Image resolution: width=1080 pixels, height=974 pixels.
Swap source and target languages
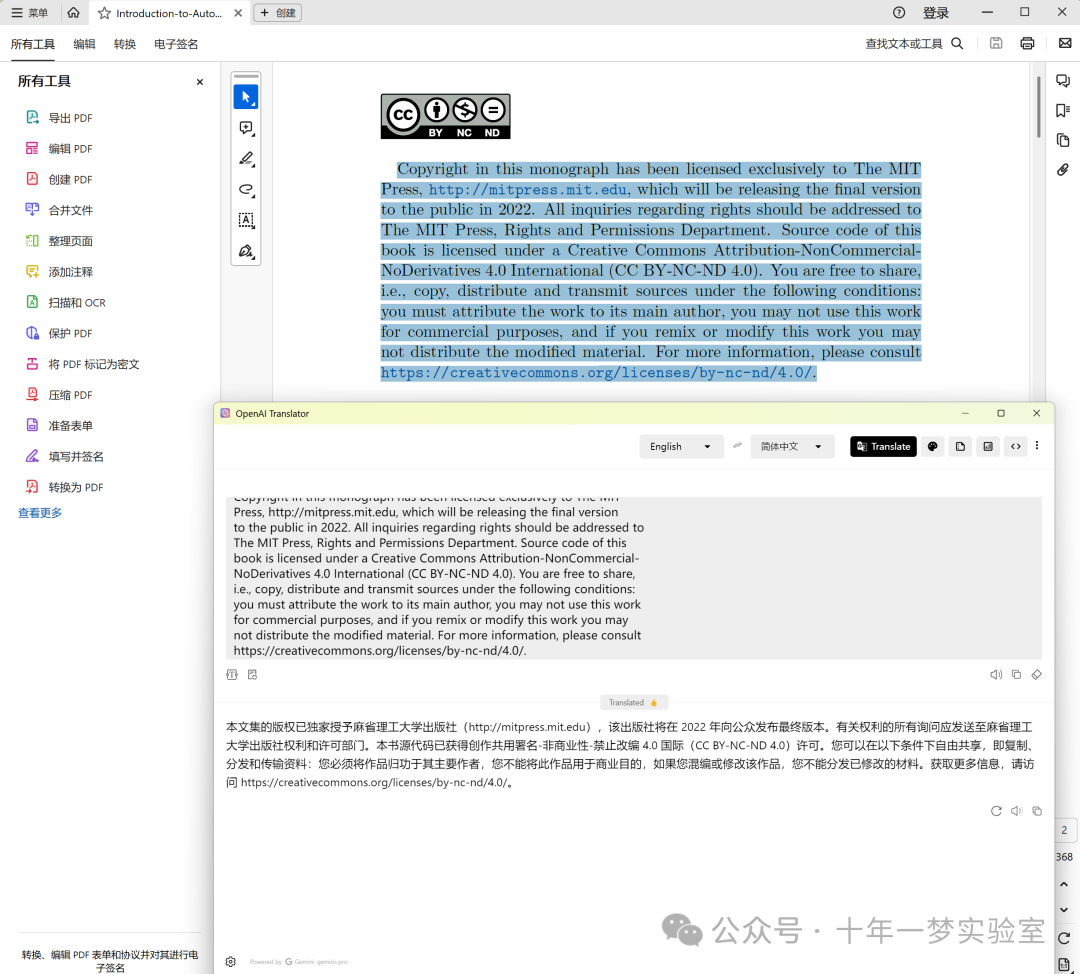[x=737, y=446]
